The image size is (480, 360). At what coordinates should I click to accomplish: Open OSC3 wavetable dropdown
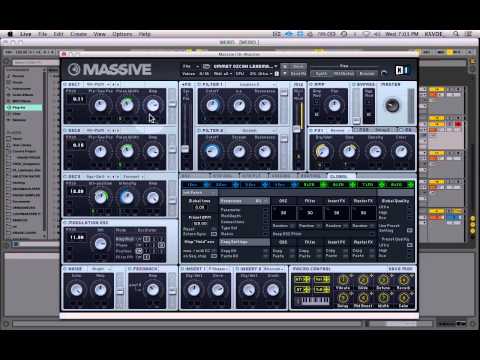pyautogui.click(x=98, y=176)
